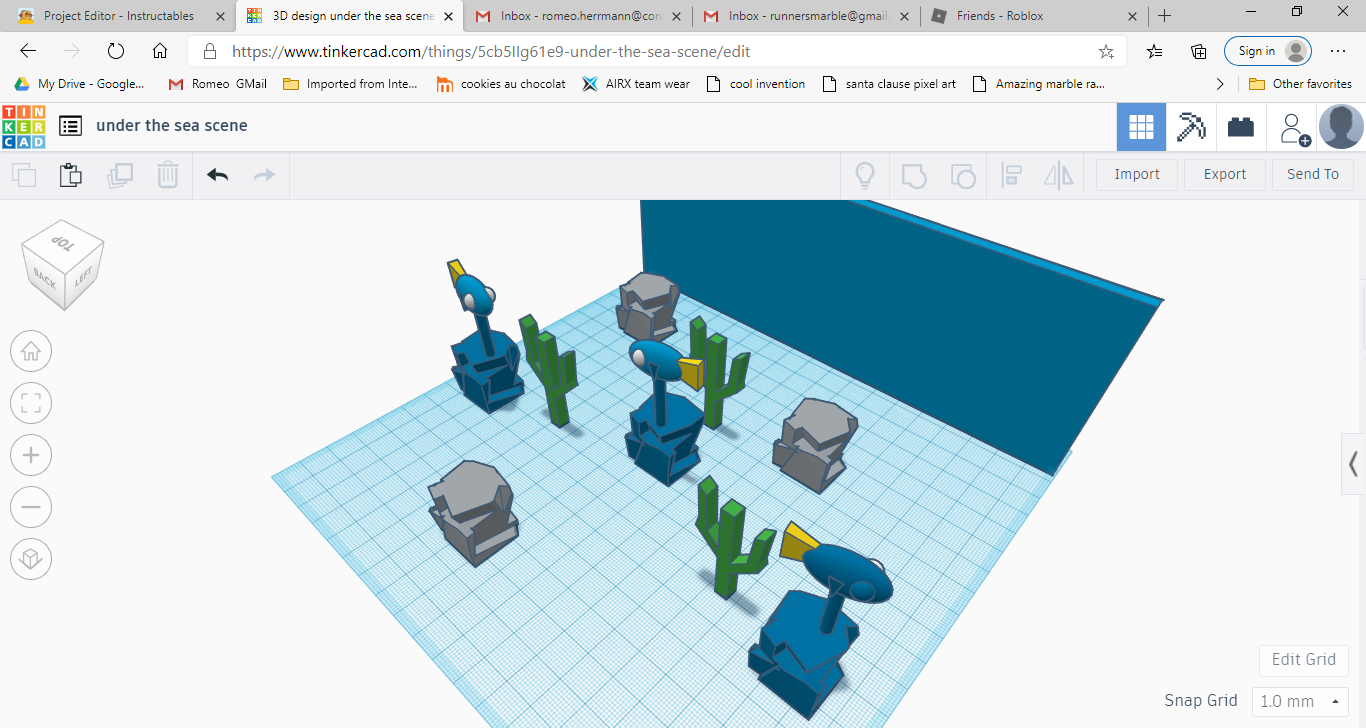The image size is (1366, 728).
Task: Open Amazing marble ra... bookmark
Action: pyautogui.click(x=1039, y=84)
